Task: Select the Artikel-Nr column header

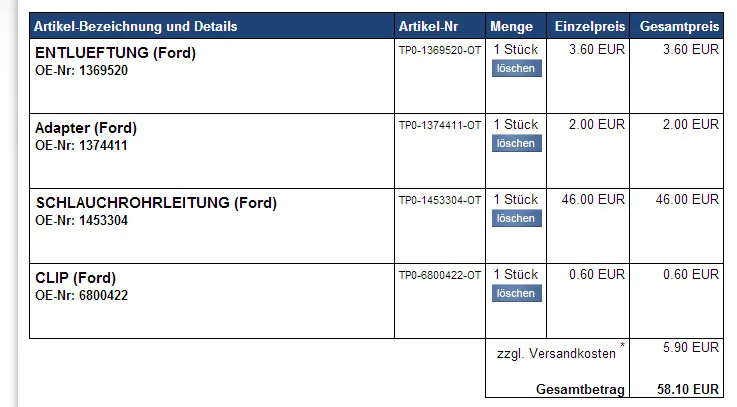Action: tap(427, 26)
